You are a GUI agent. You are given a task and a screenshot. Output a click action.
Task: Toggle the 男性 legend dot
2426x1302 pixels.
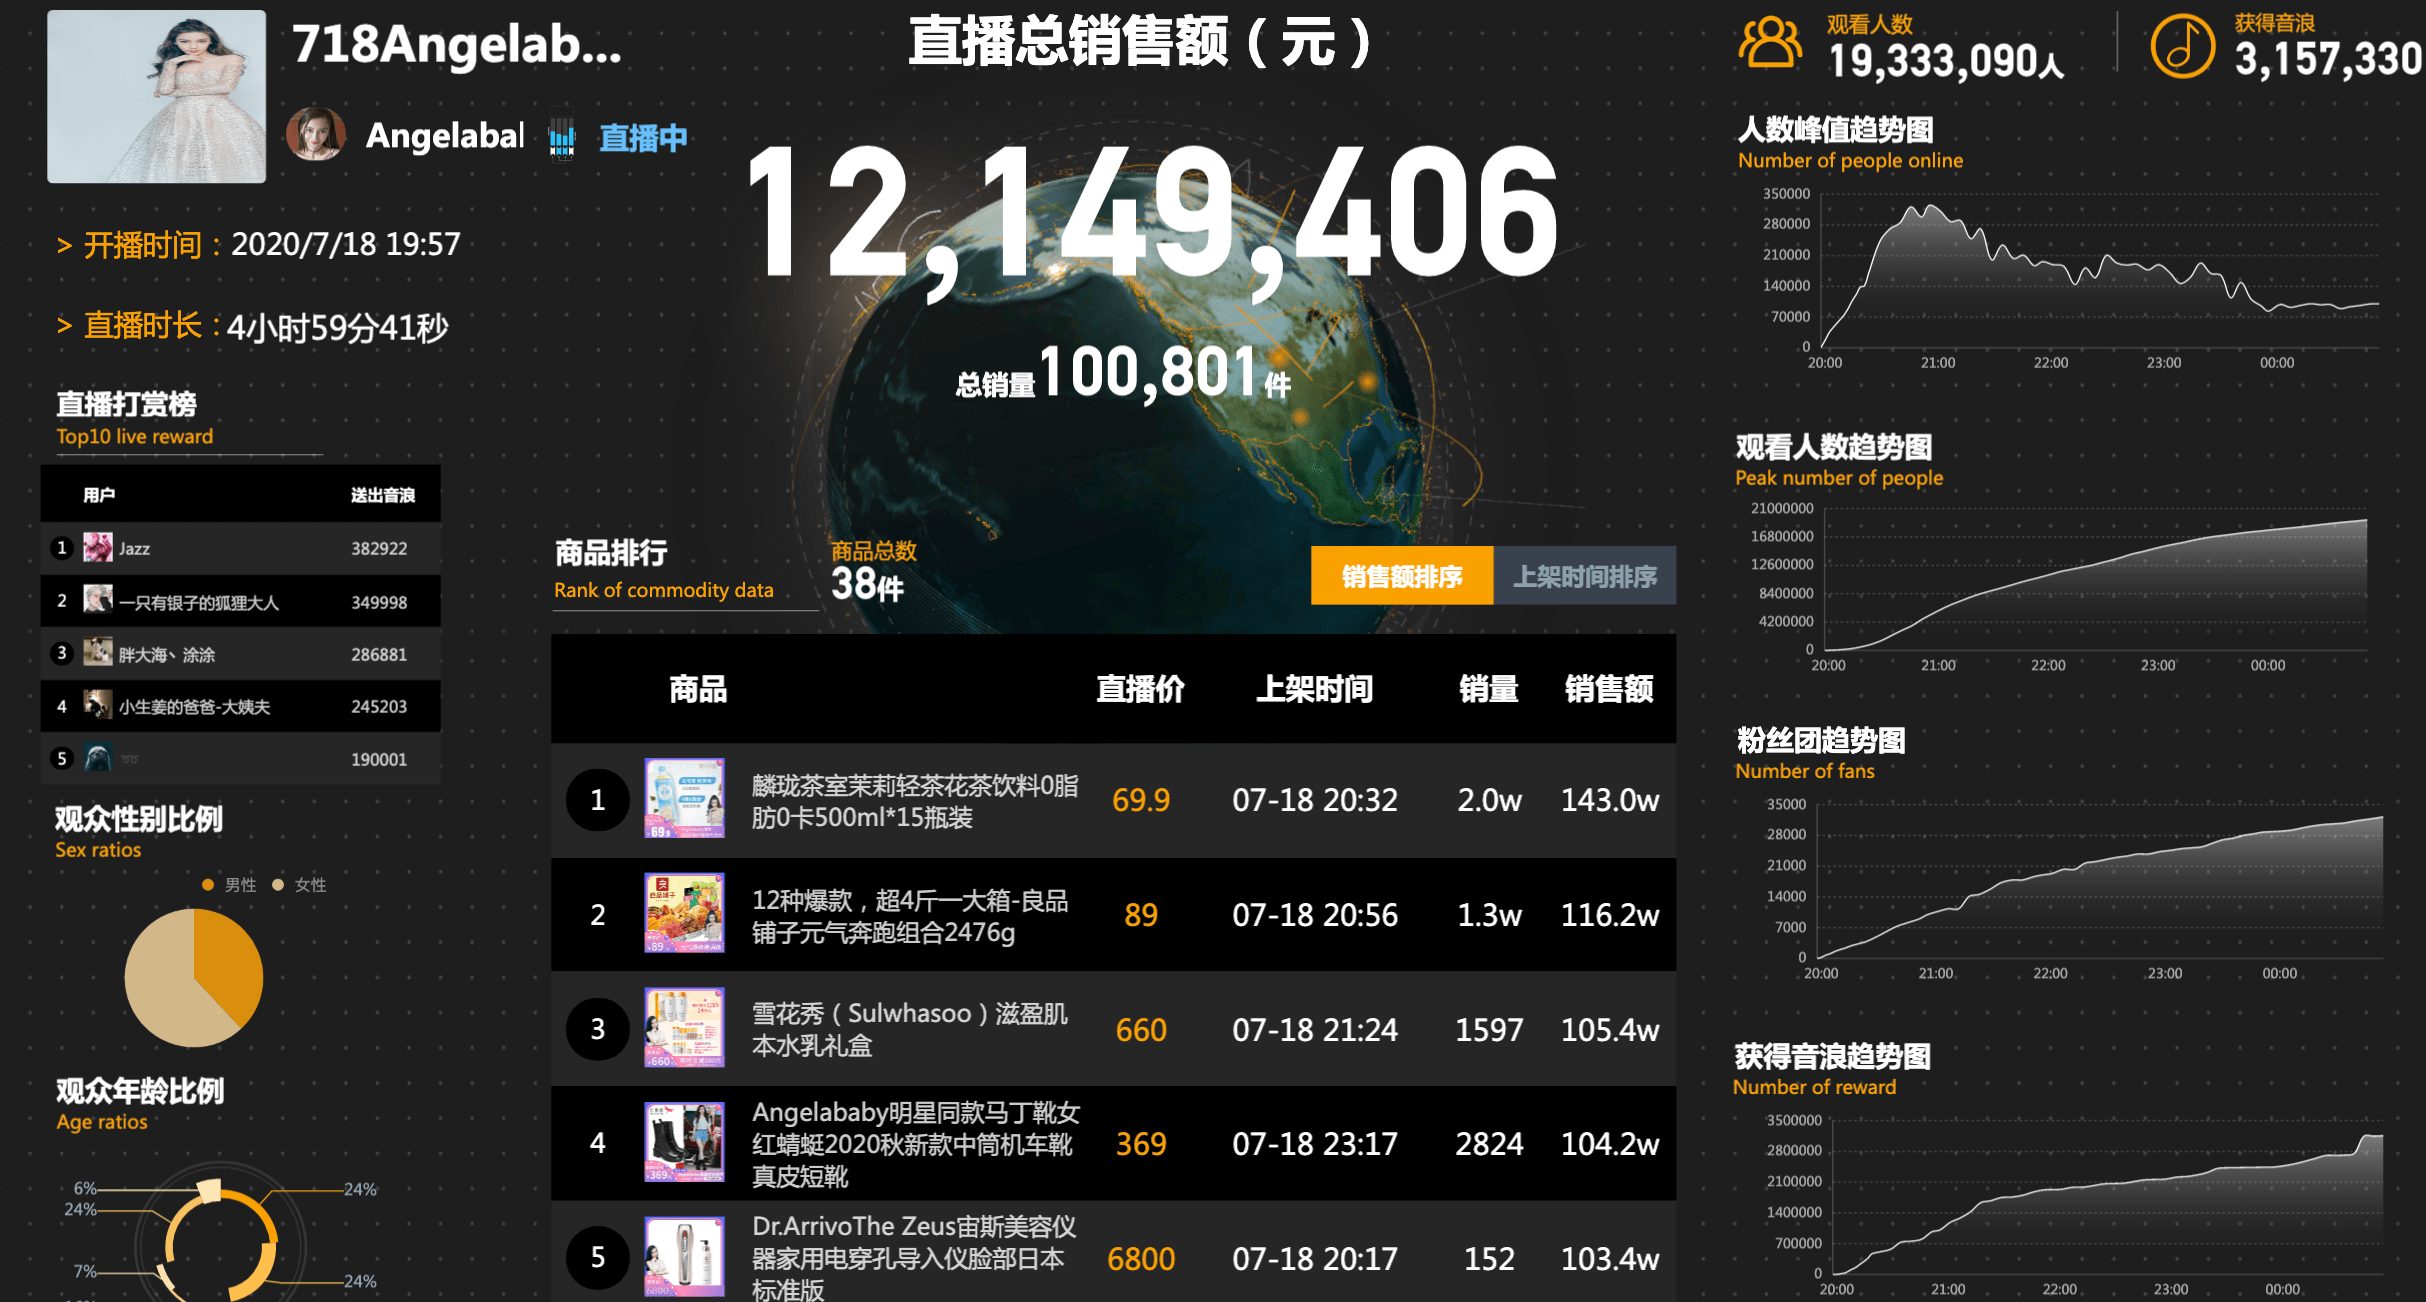pyautogui.click(x=208, y=884)
